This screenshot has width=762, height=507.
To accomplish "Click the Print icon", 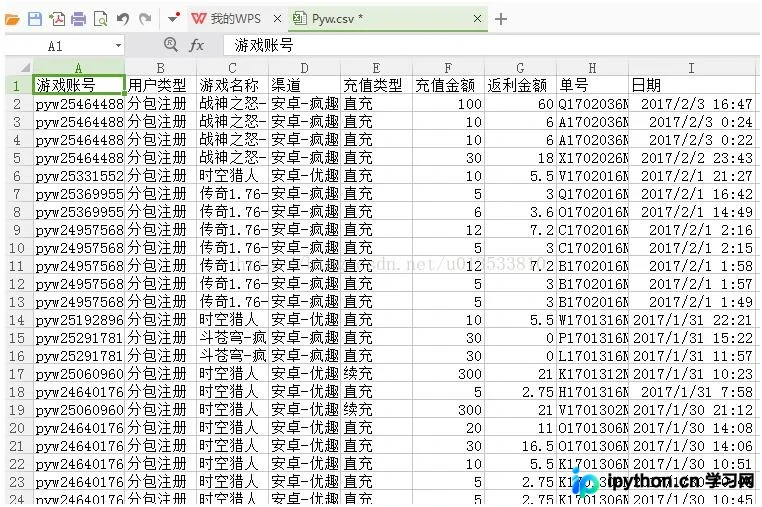I will 78,19.
